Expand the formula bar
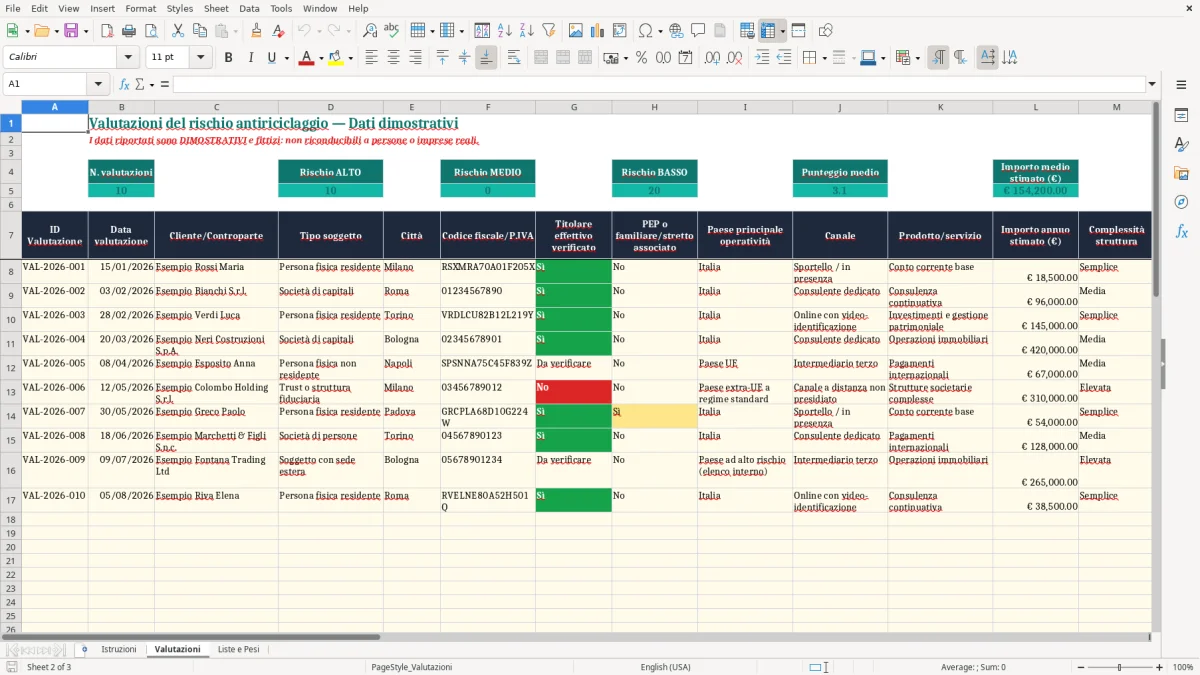Image resolution: width=1200 pixels, height=675 pixels. [x=1152, y=84]
